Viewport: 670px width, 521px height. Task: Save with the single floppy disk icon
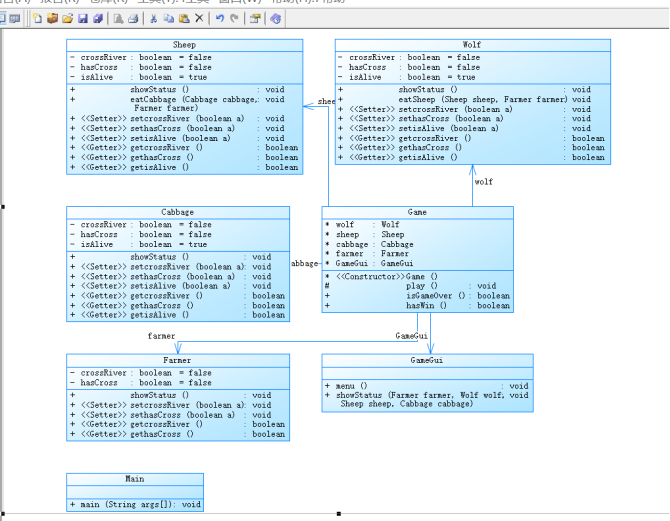[x=83, y=18]
